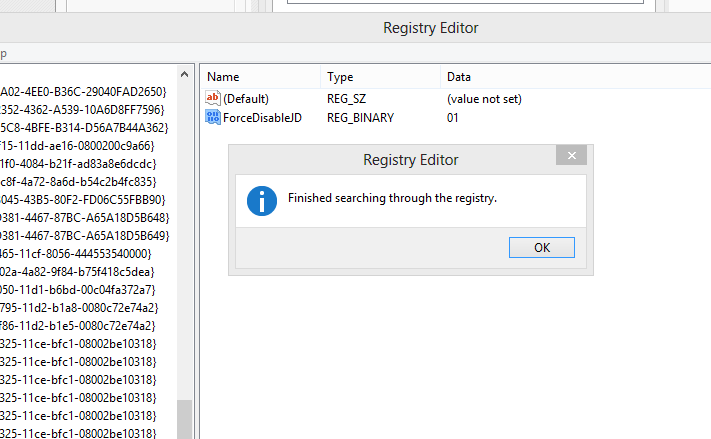Click OK in the search-finished dialog
This screenshot has width=711, height=439.
pyautogui.click(x=541, y=248)
